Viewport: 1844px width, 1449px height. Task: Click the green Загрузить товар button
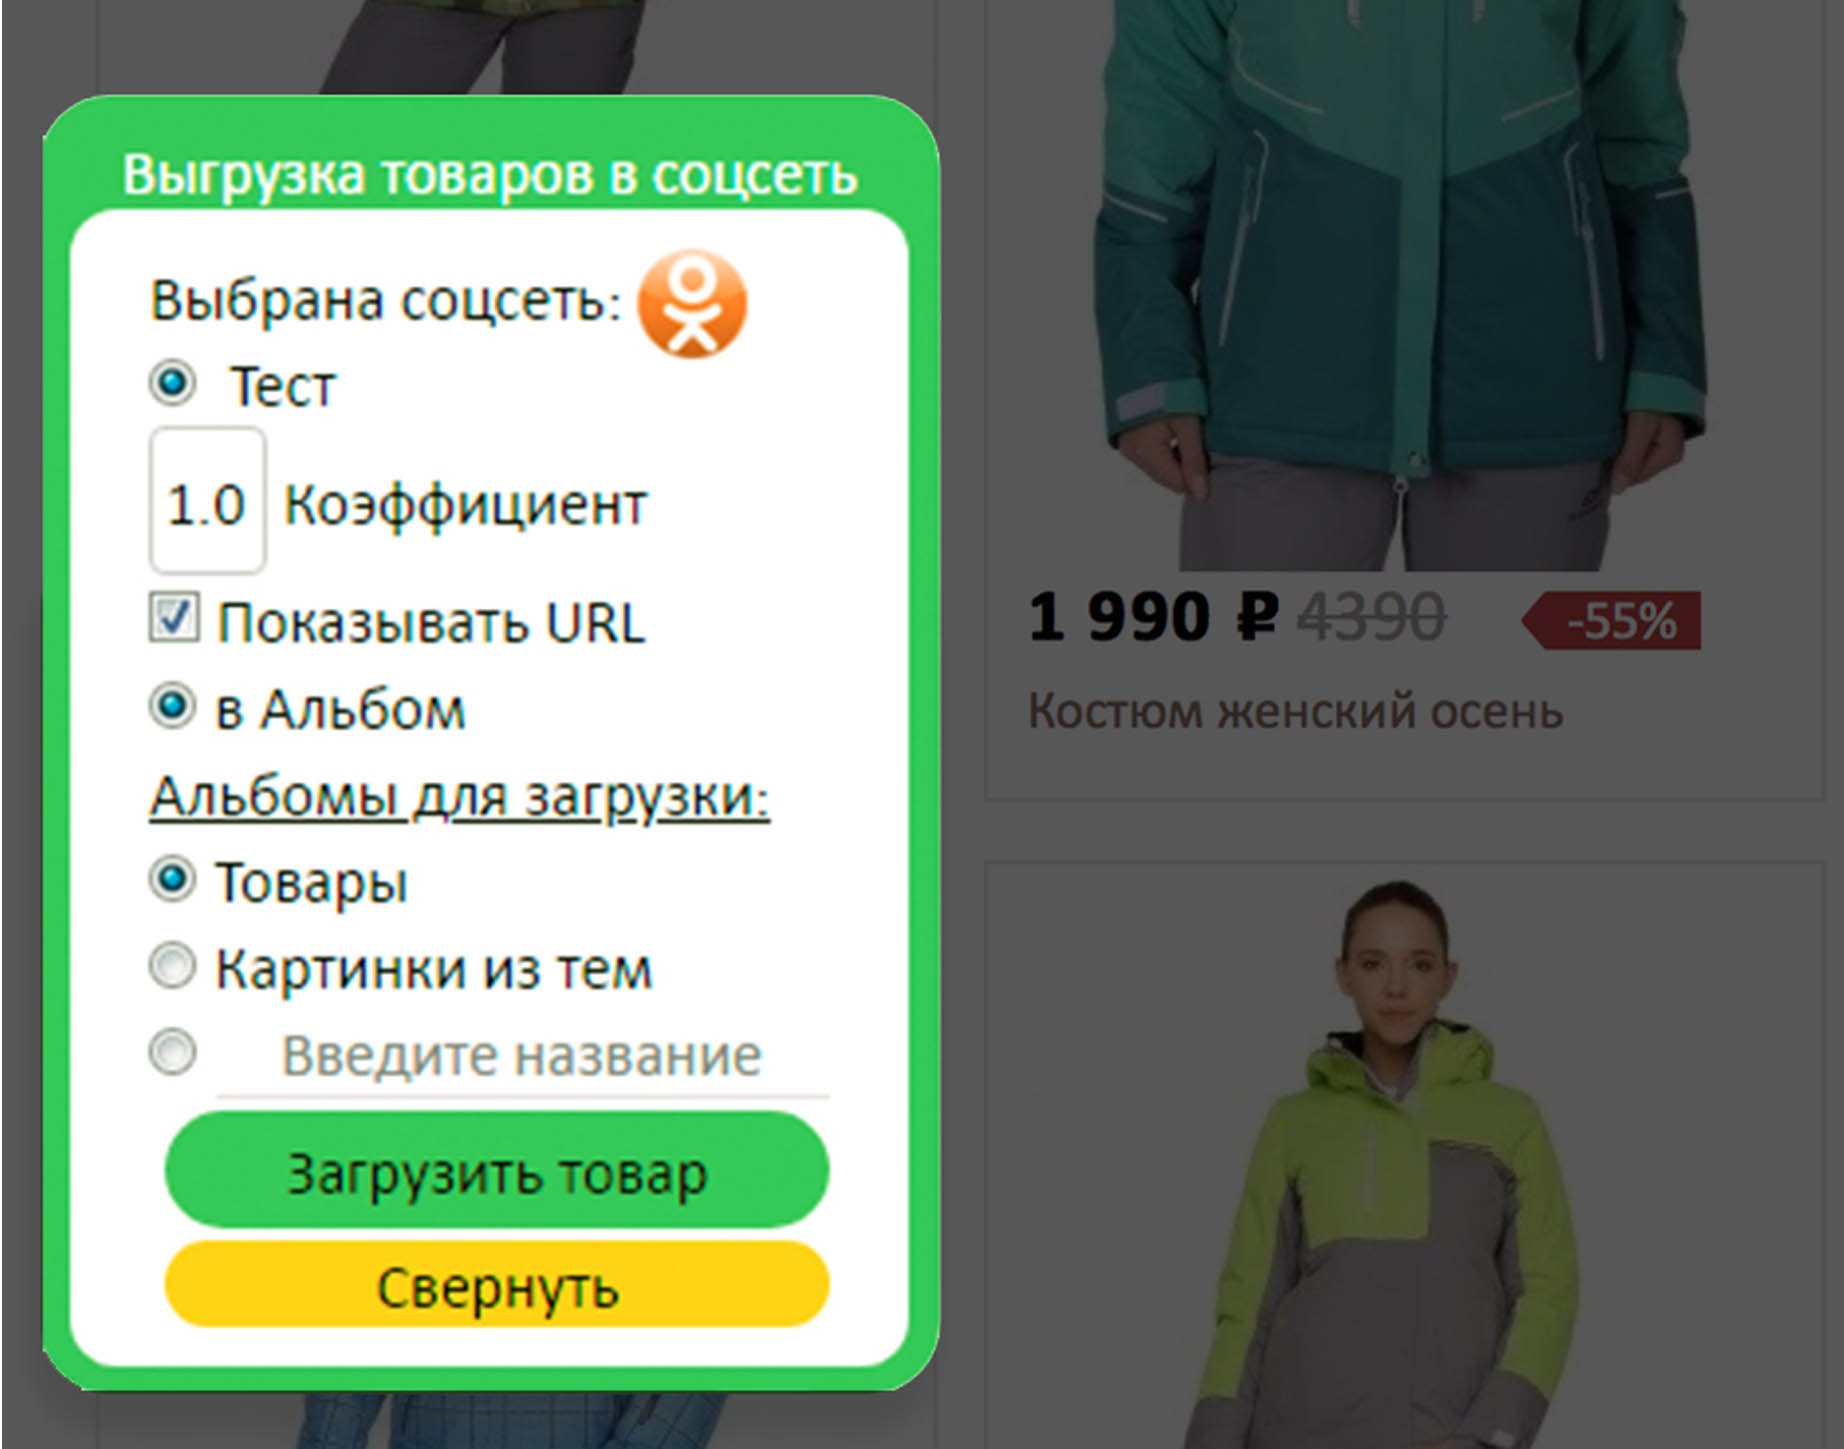[x=497, y=1170]
